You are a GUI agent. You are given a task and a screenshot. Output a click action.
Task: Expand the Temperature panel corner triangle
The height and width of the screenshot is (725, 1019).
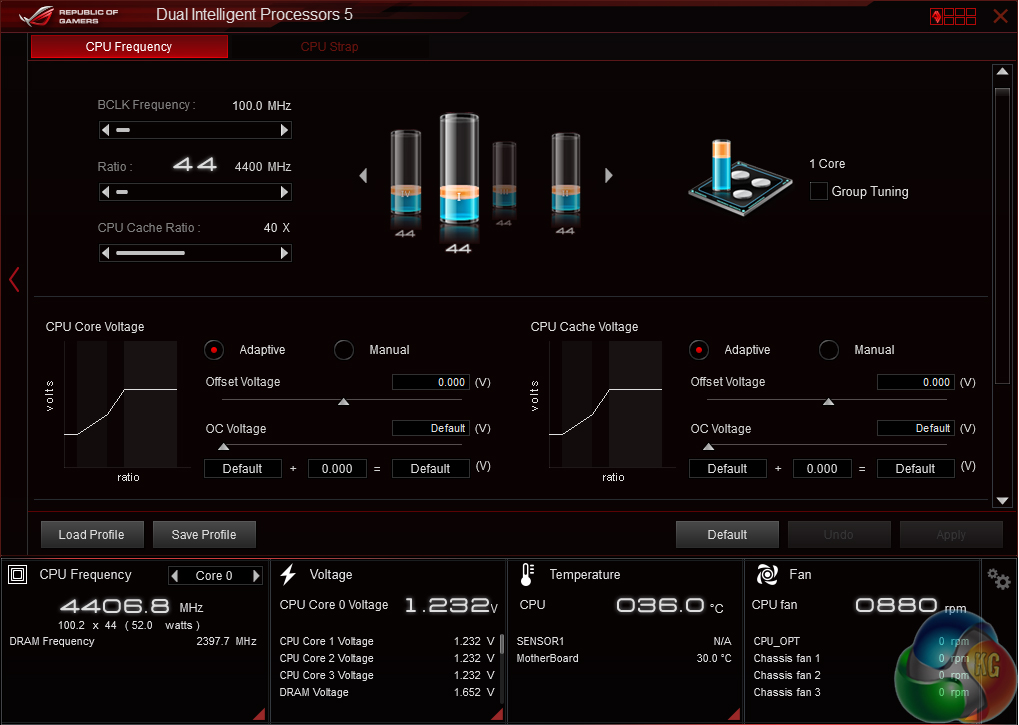click(735, 714)
